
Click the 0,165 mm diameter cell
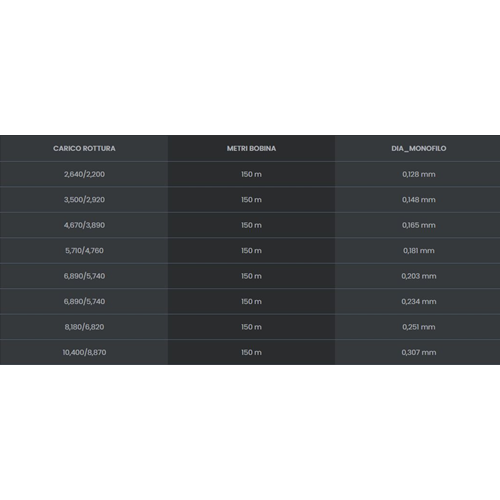tap(419, 225)
